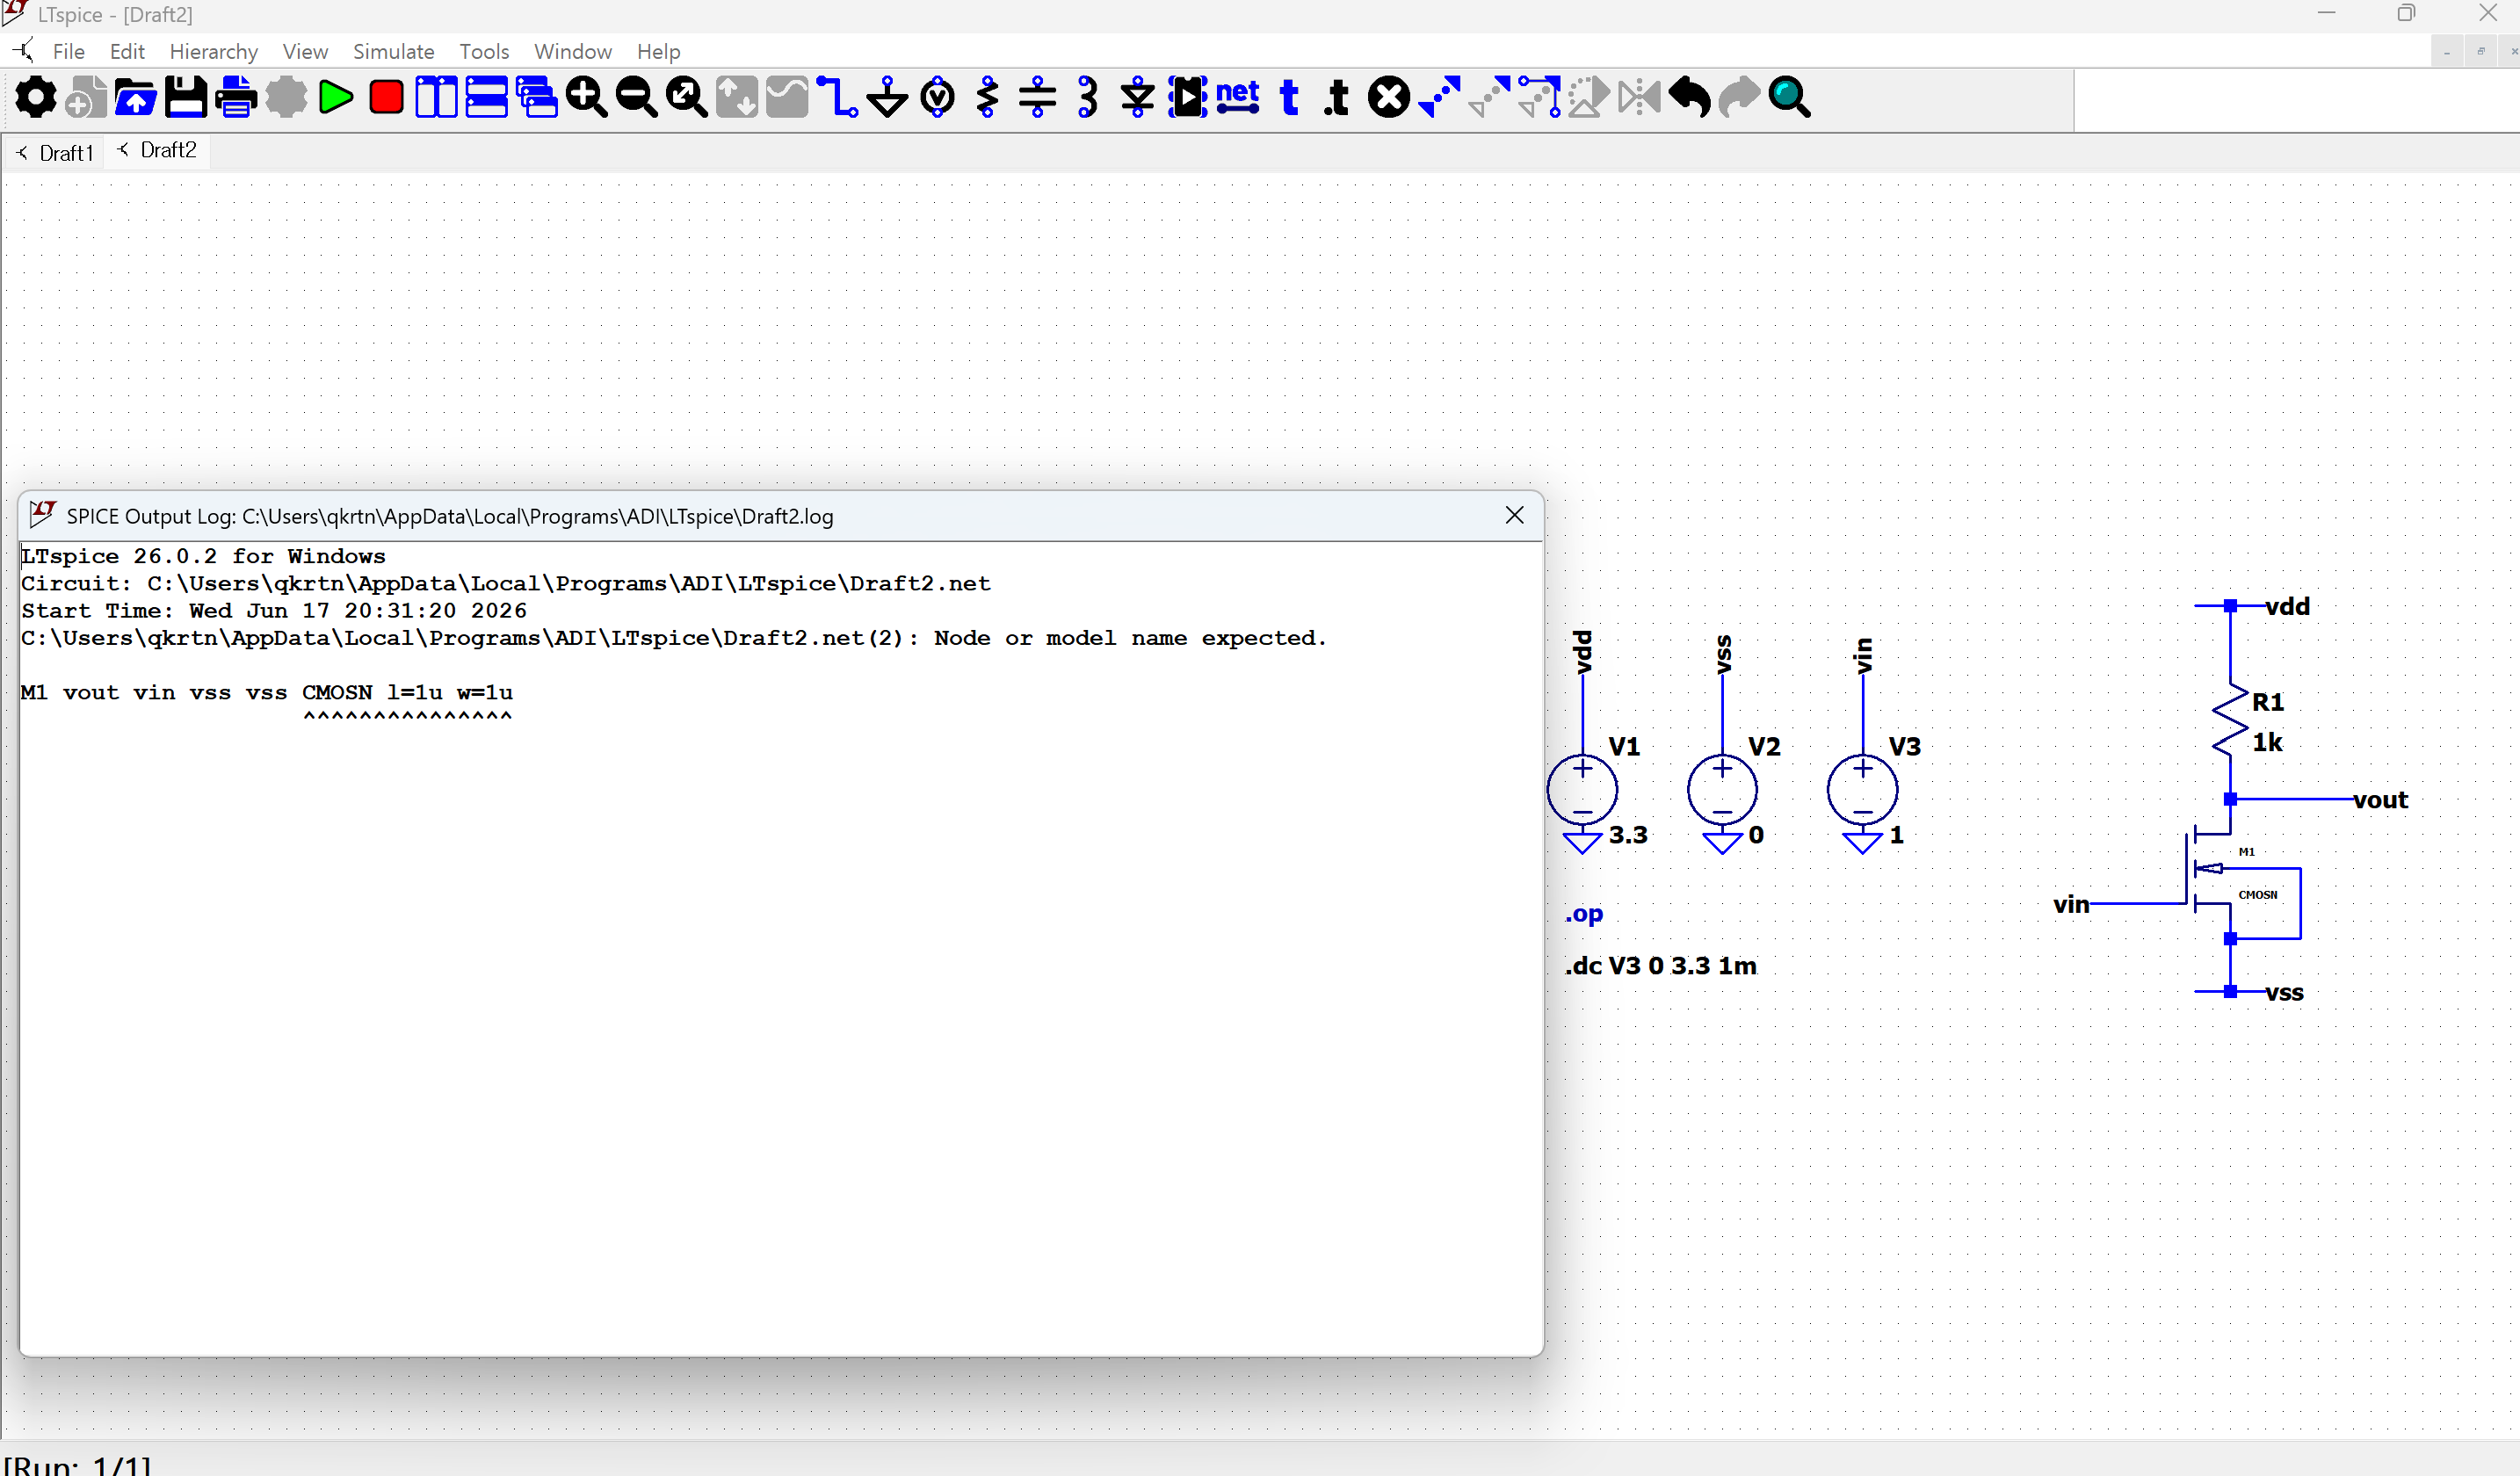Open the Tools menu
This screenshot has height=1476, width=2520.
point(484,51)
